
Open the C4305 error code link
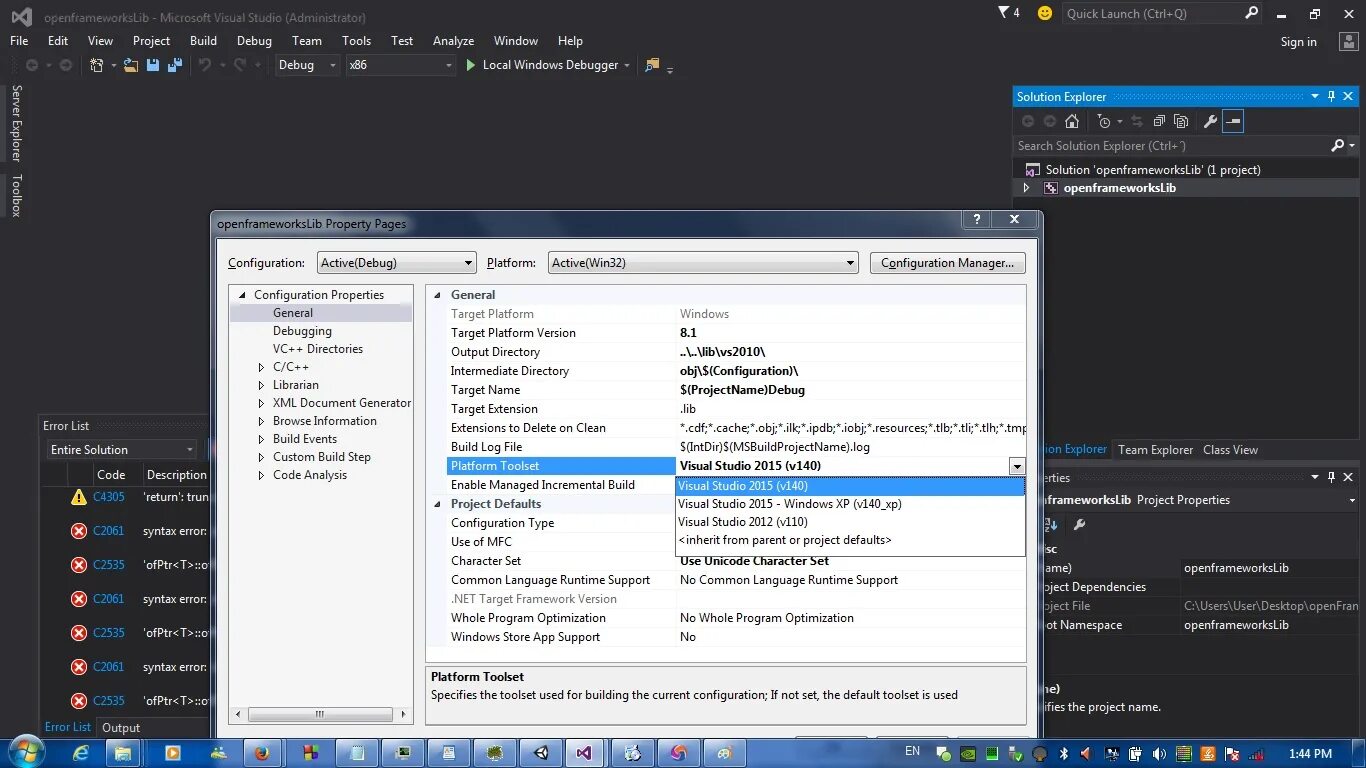109,497
